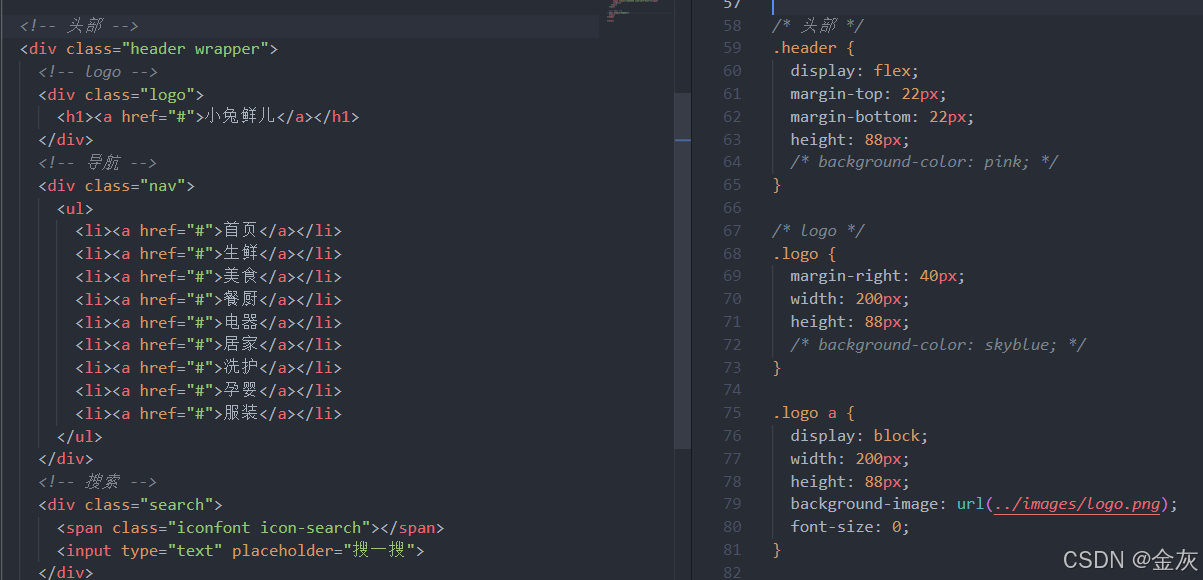This screenshot has height=580, width=1203.
Task: Click the '<!-- 头部 -->' HTML comment line
Action: point(79,26)
